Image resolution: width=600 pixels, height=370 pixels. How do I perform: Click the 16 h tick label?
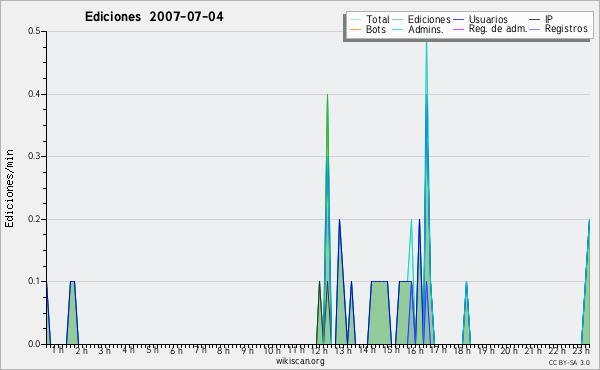click(414, 350)
